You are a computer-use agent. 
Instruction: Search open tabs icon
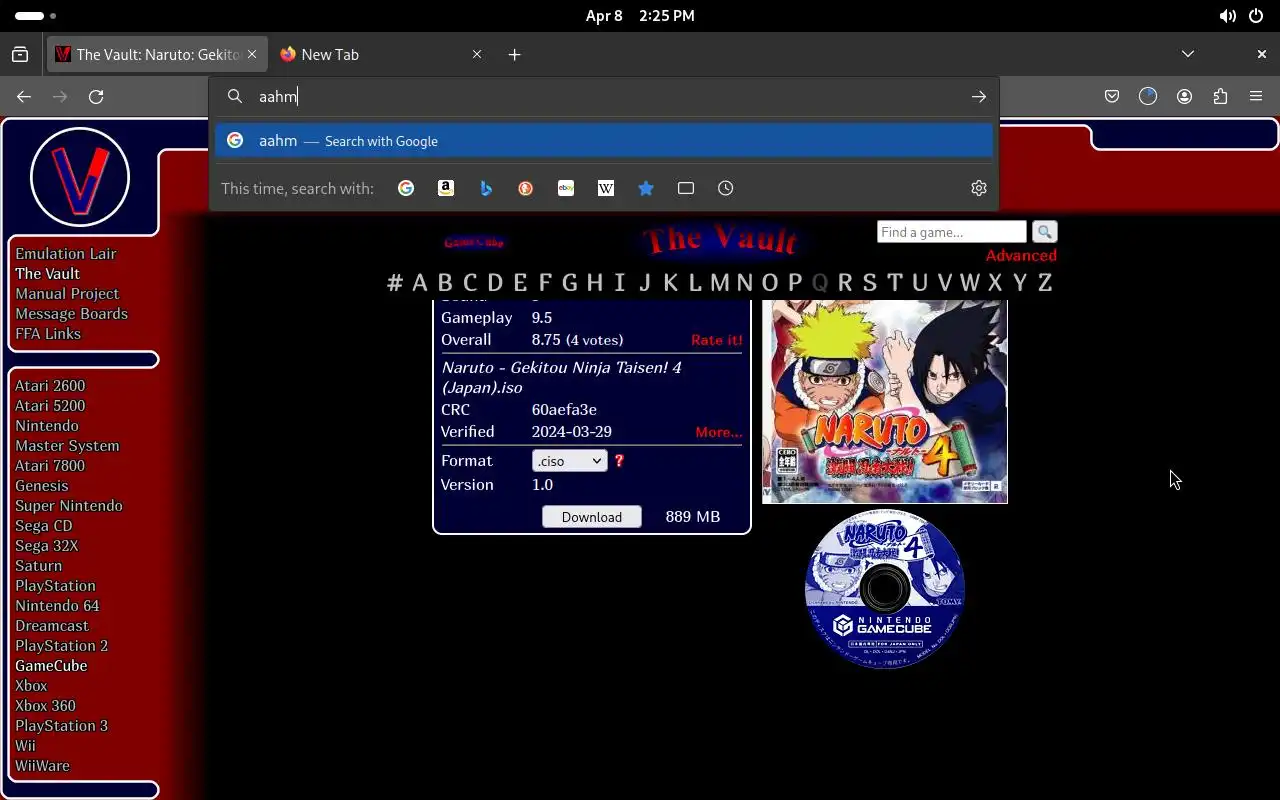[x=686, y=188]
